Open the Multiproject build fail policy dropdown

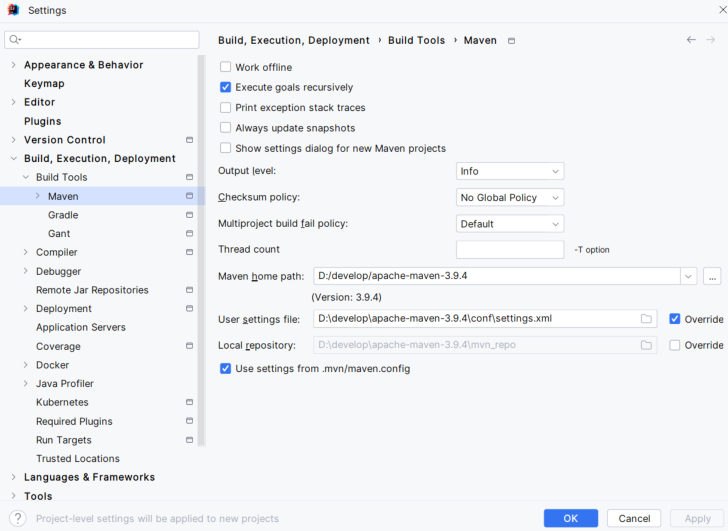510,224
